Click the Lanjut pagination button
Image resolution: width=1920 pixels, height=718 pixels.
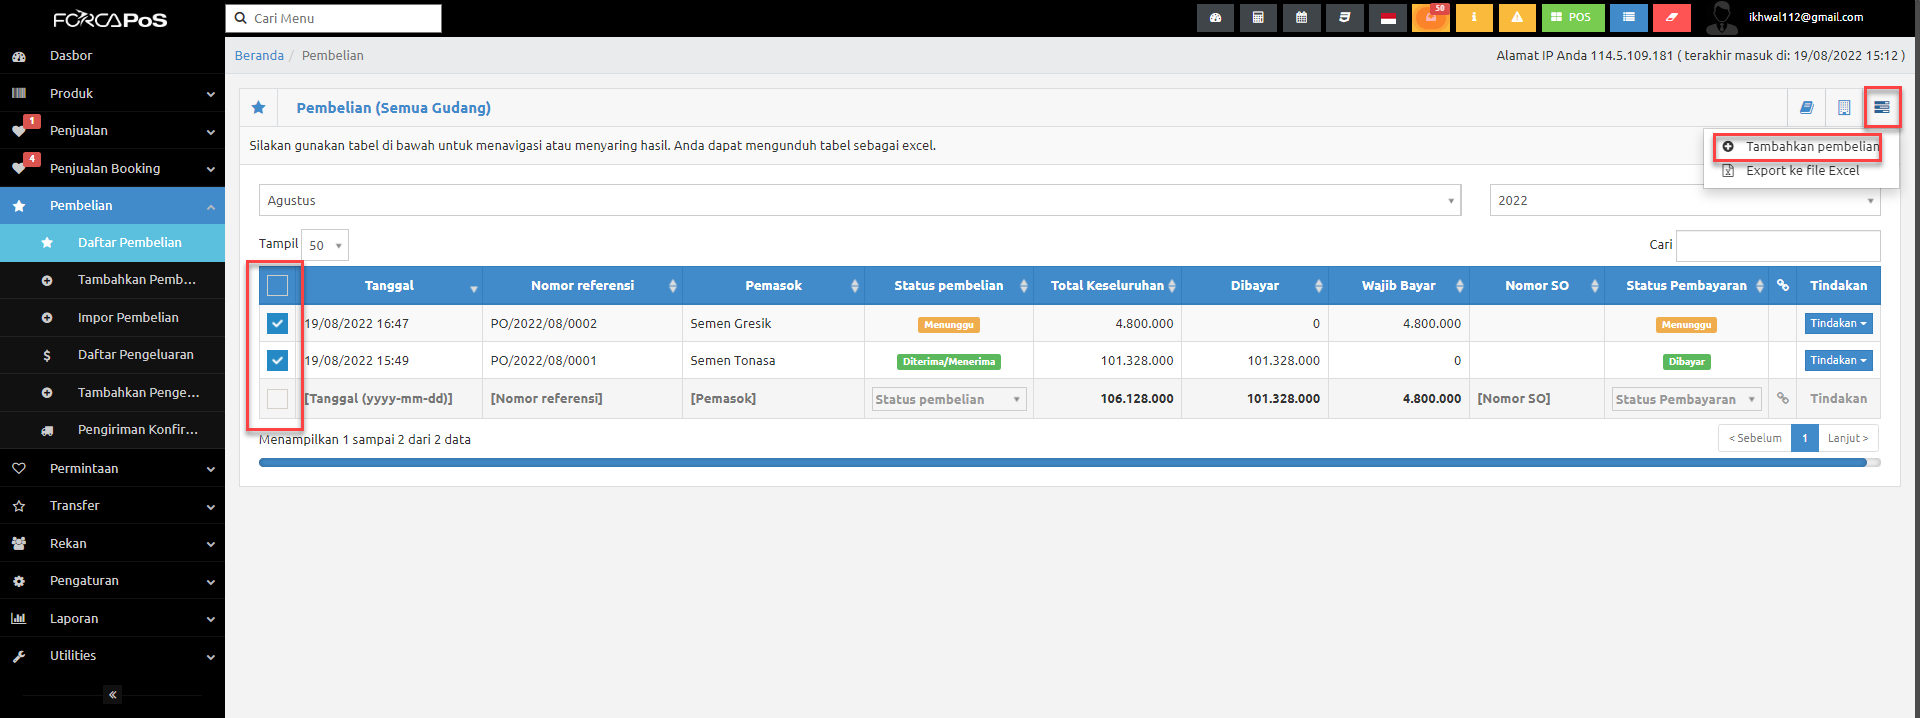pos(1848,438)
